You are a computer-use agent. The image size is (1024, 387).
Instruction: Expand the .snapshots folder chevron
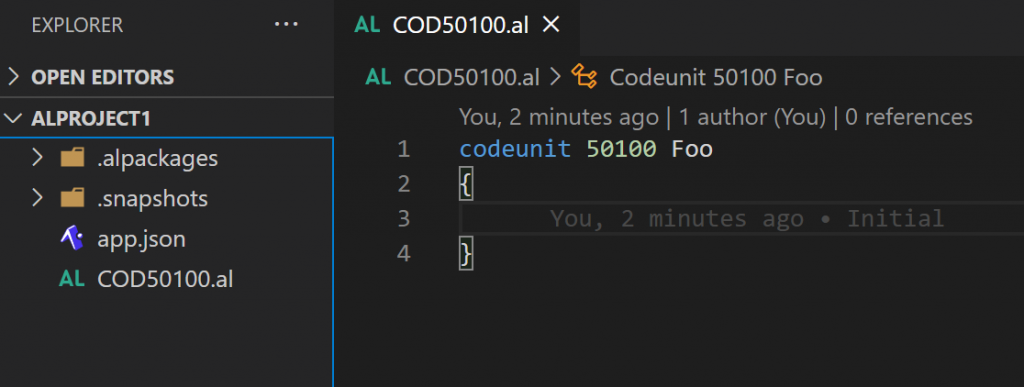[37, 198]
